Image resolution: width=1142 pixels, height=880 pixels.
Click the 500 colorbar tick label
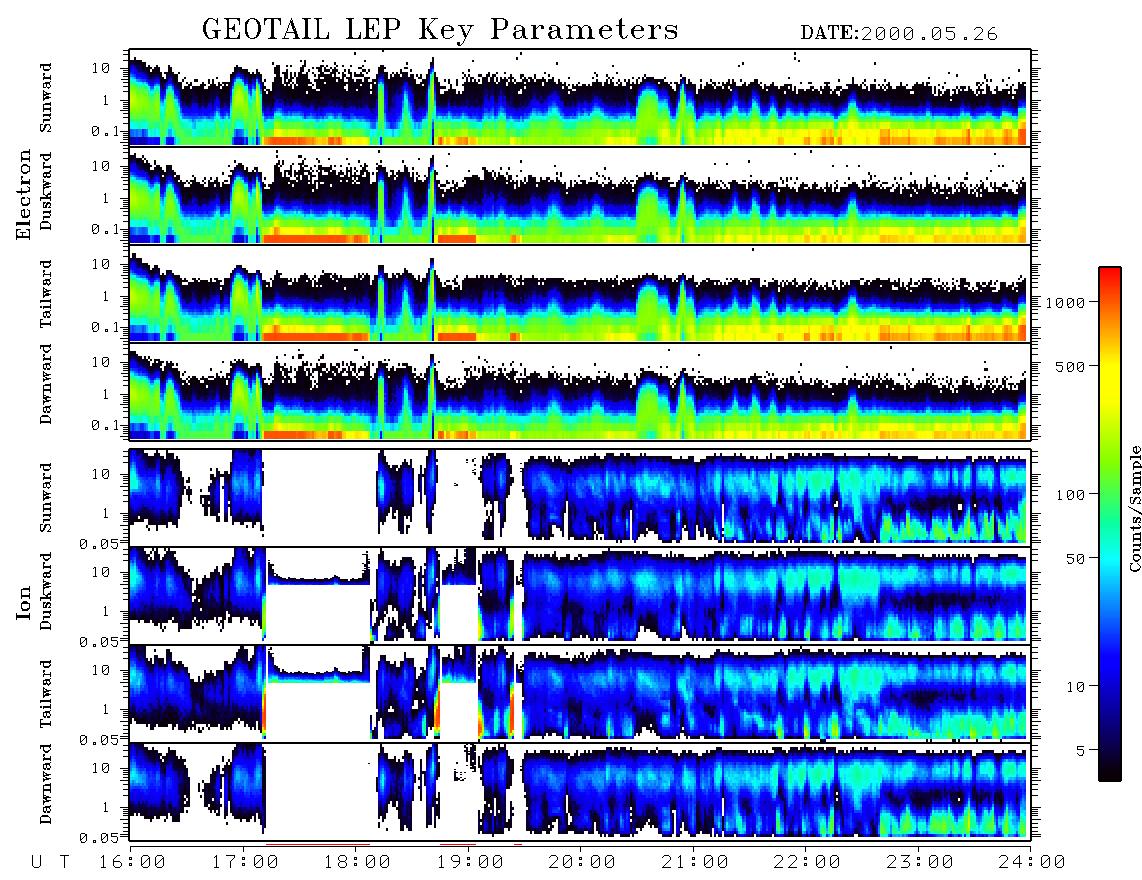pos(1070,366)
